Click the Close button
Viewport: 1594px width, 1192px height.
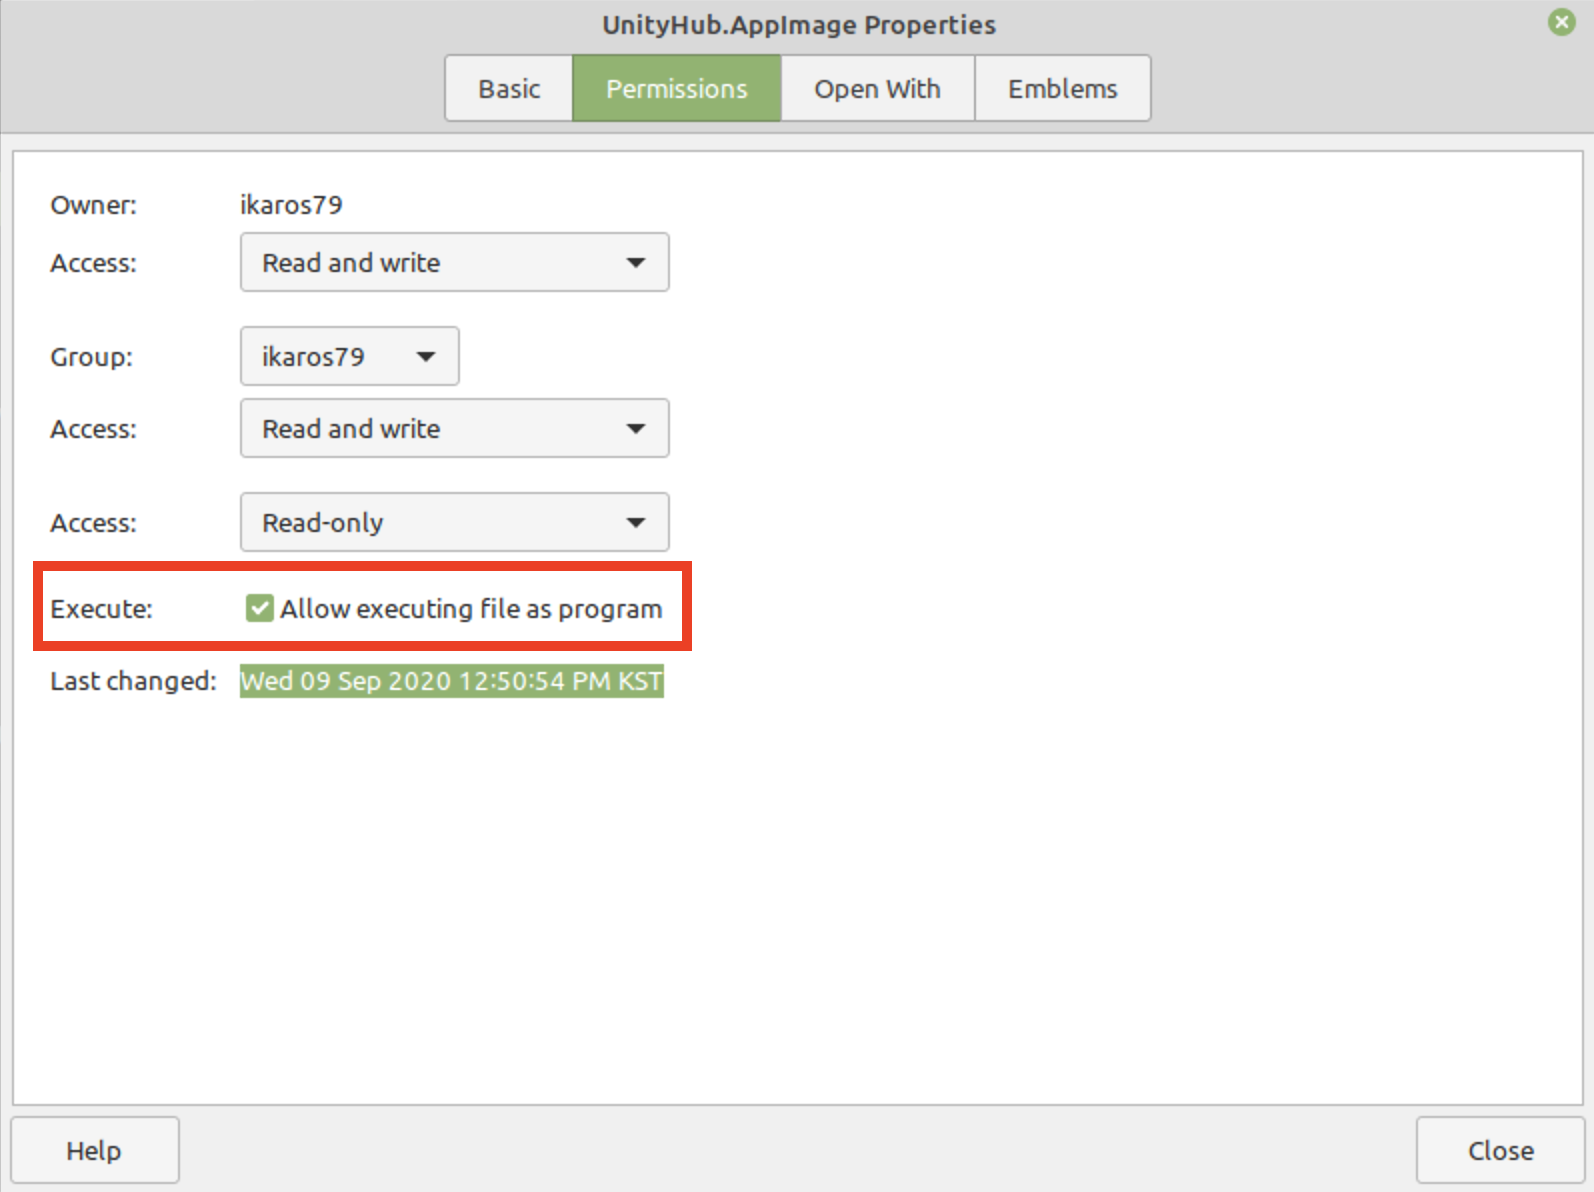pos(1501,1151)
